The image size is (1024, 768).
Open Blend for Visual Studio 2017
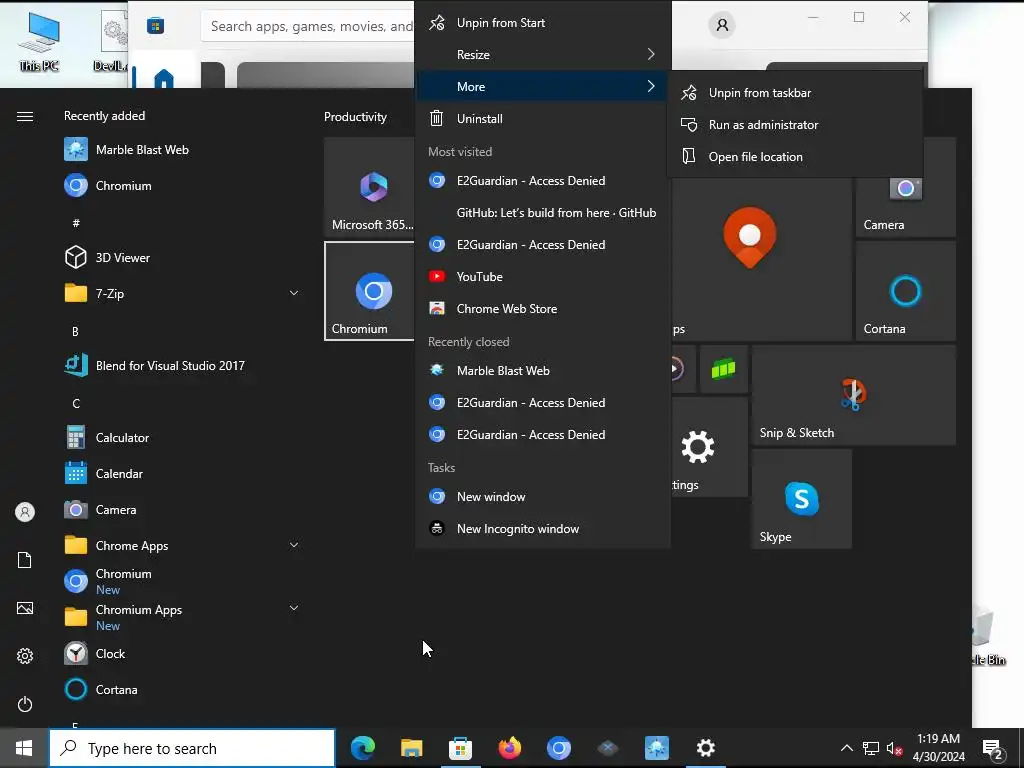coord(181,365)
